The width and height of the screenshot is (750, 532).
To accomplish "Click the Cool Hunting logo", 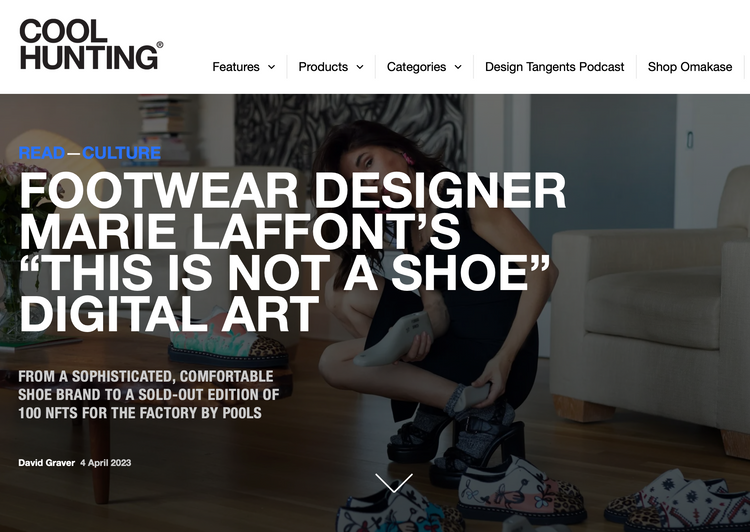I will [x=91, y=44].
